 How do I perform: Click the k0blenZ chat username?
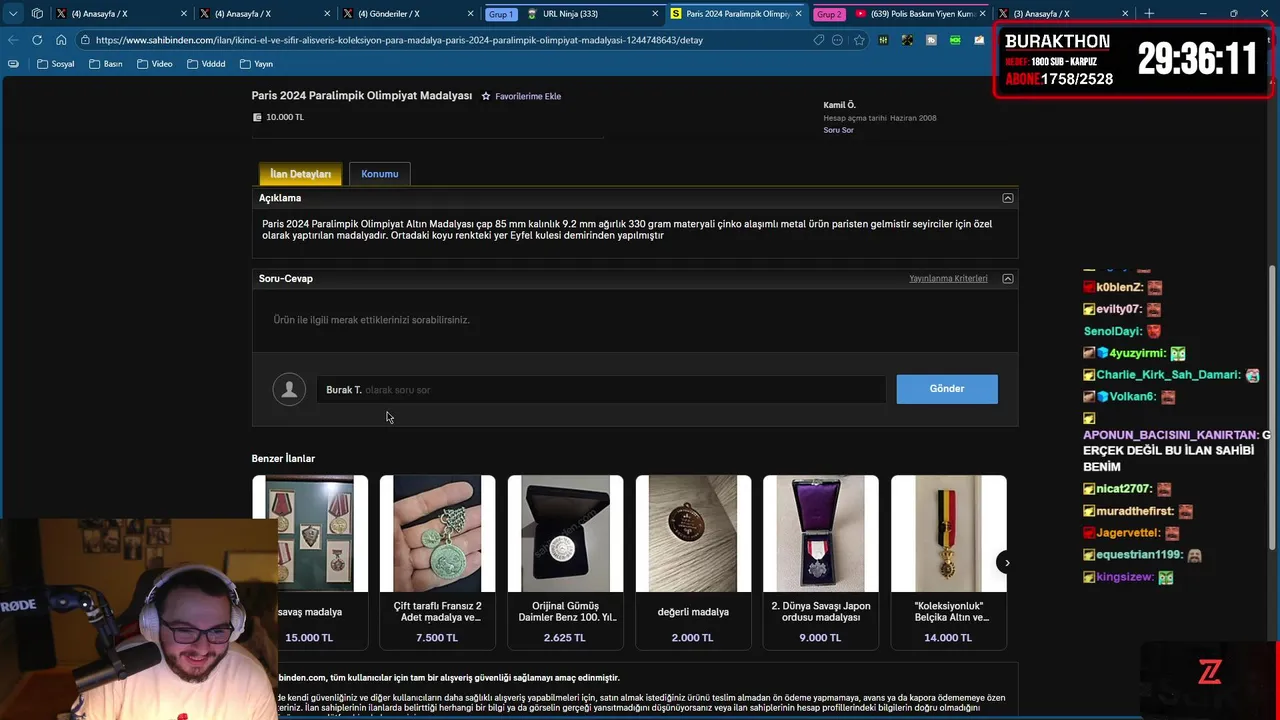point(1119,287)
